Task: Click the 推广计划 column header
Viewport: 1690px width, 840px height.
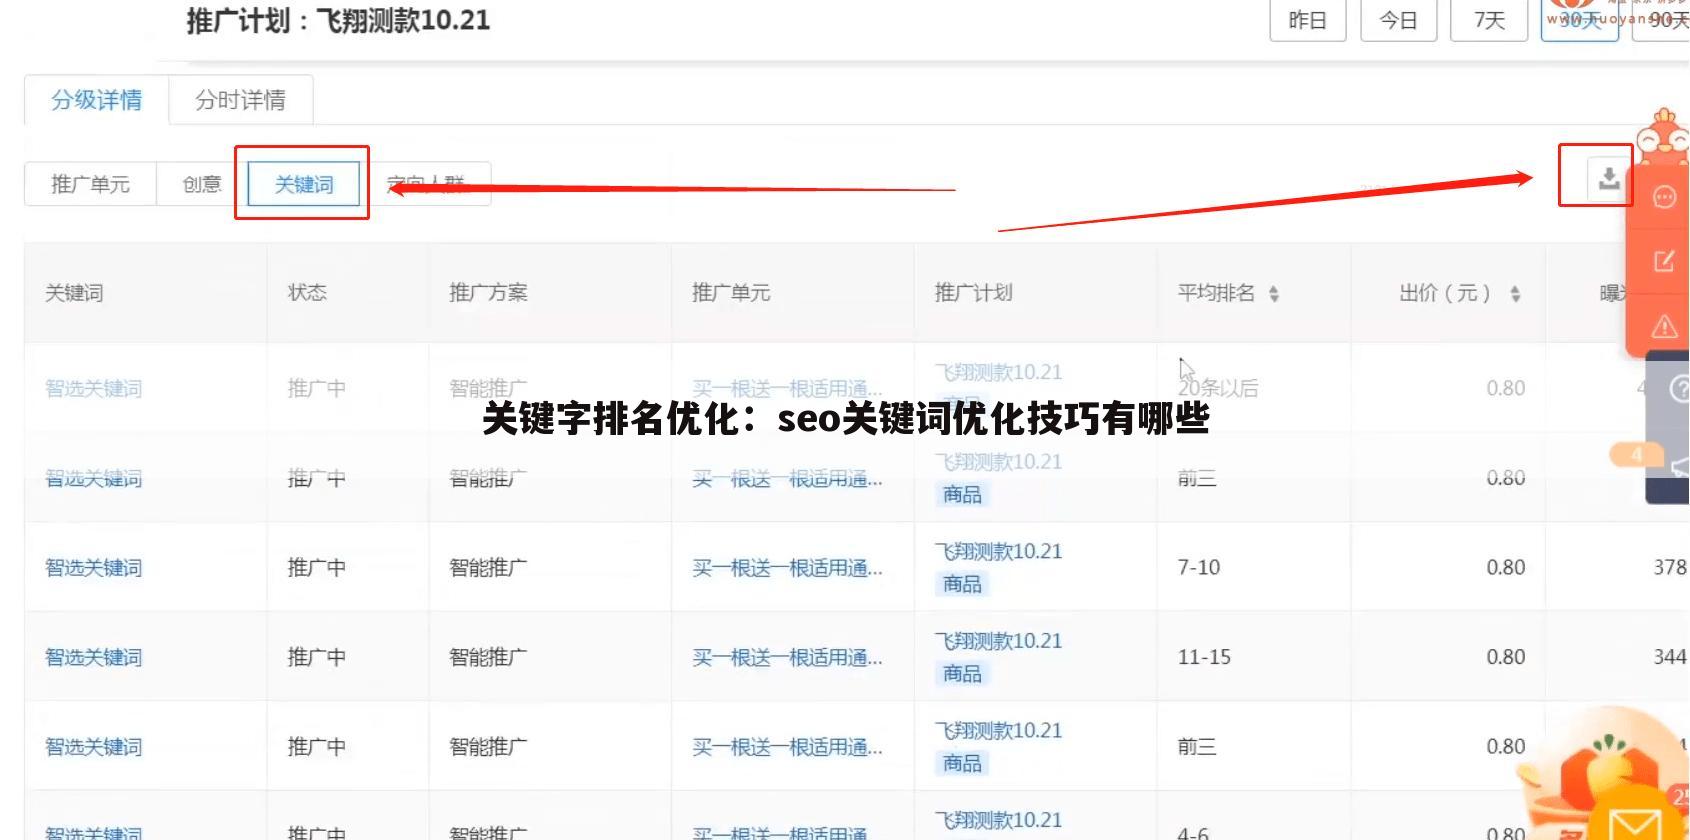Action: 974,293
